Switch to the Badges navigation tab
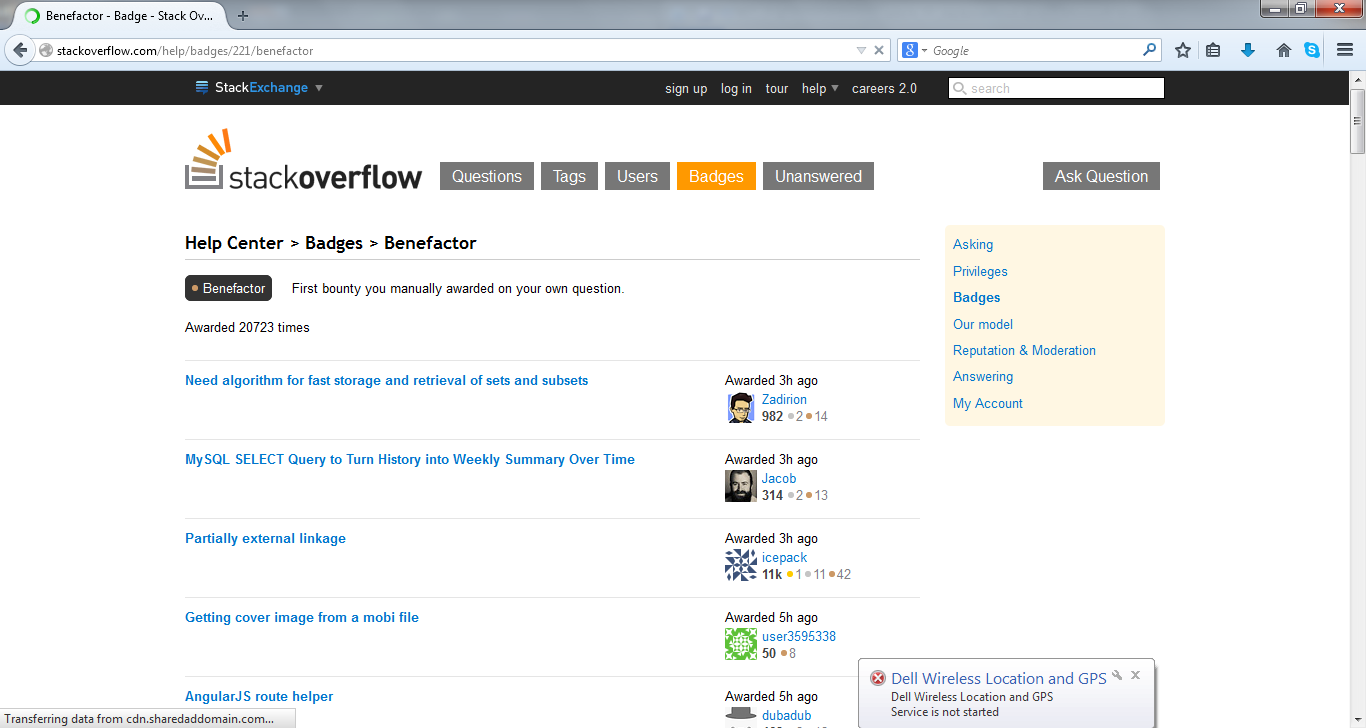Viewport: 1366px width, 728px height. tap(715, 175)
